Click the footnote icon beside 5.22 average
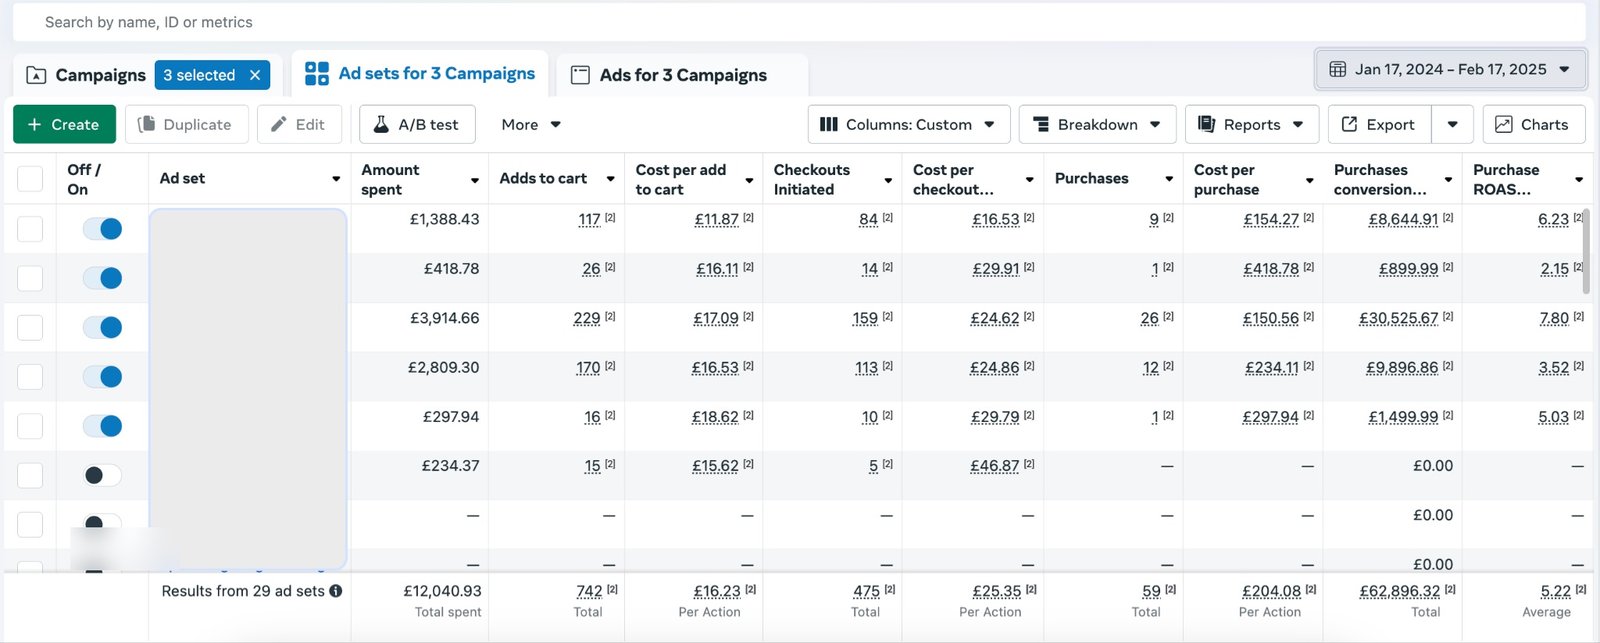This screenshot has width=1600, height=643. pyautogui.click(x=1581, y=589)
